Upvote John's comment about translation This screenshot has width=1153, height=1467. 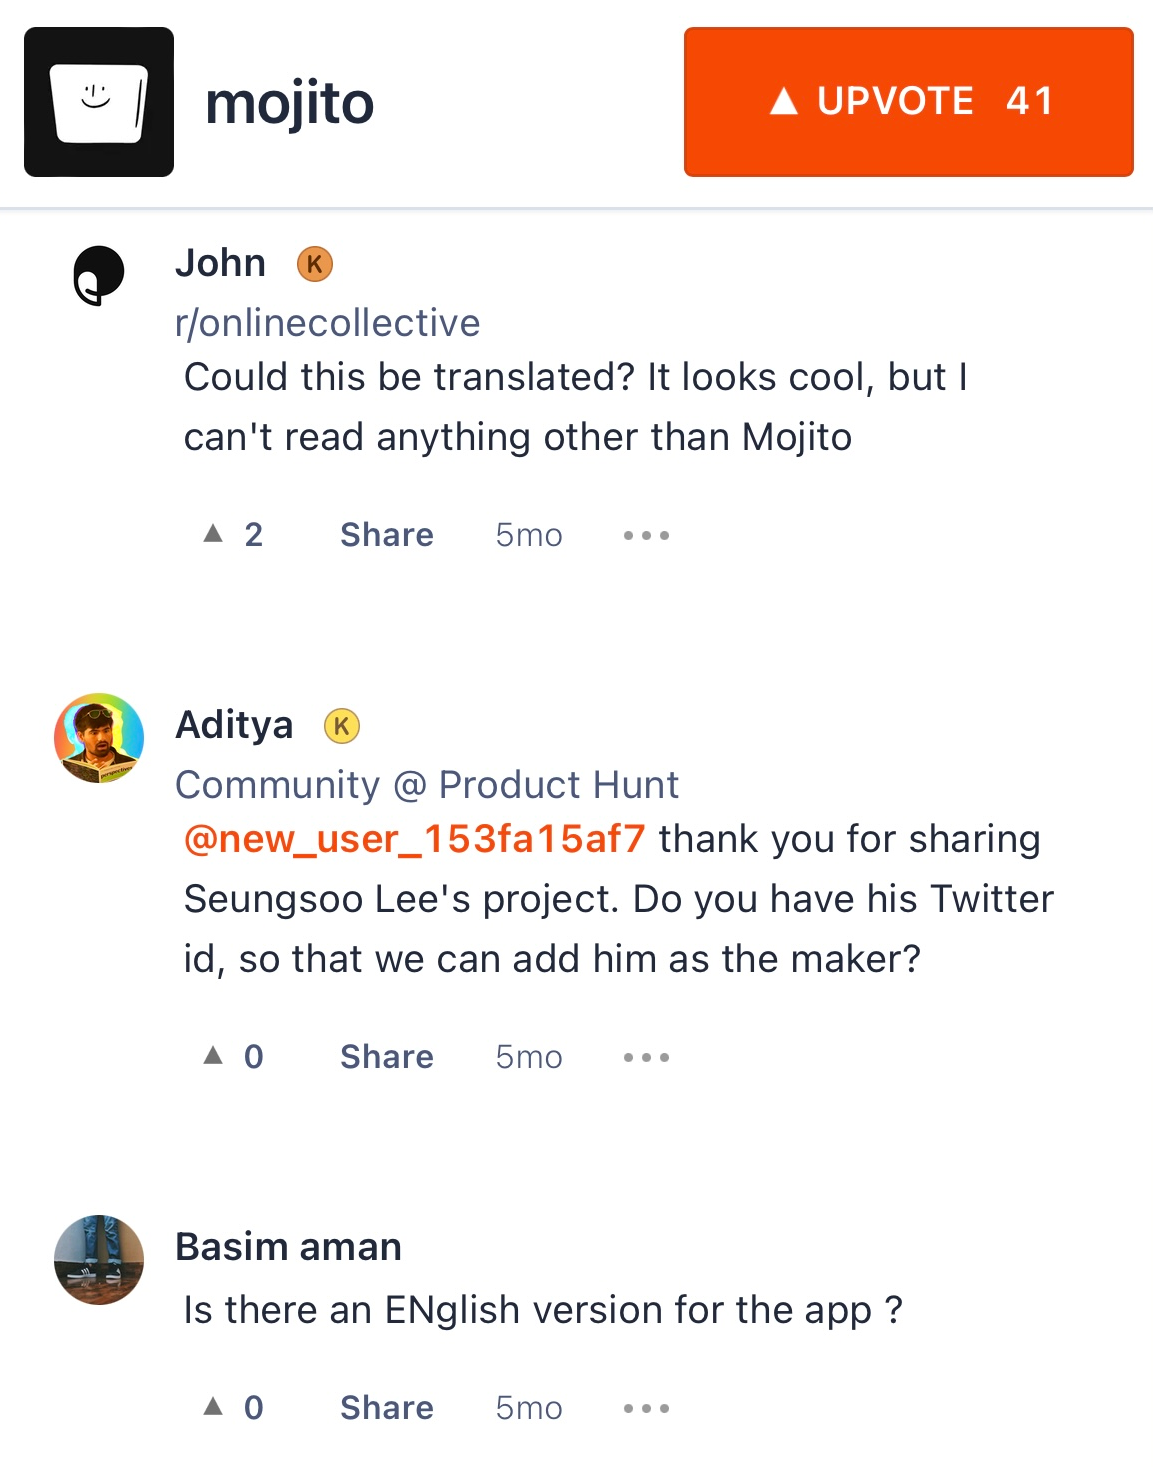coord(233,535)
